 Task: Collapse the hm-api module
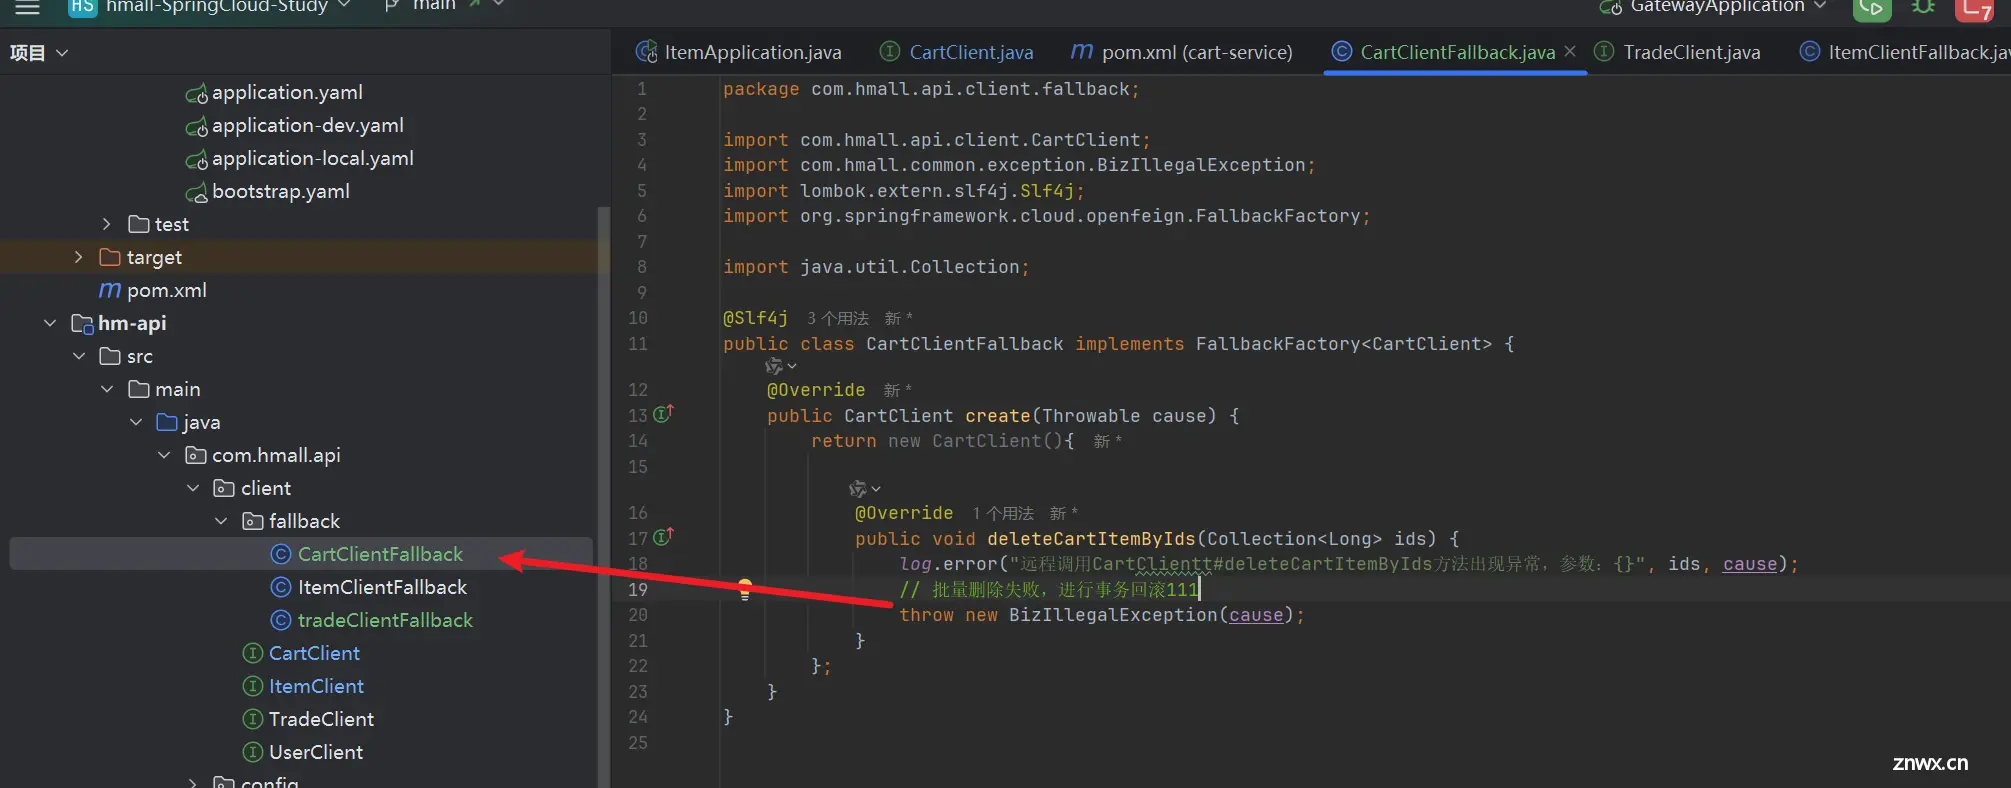coord(50,323)
